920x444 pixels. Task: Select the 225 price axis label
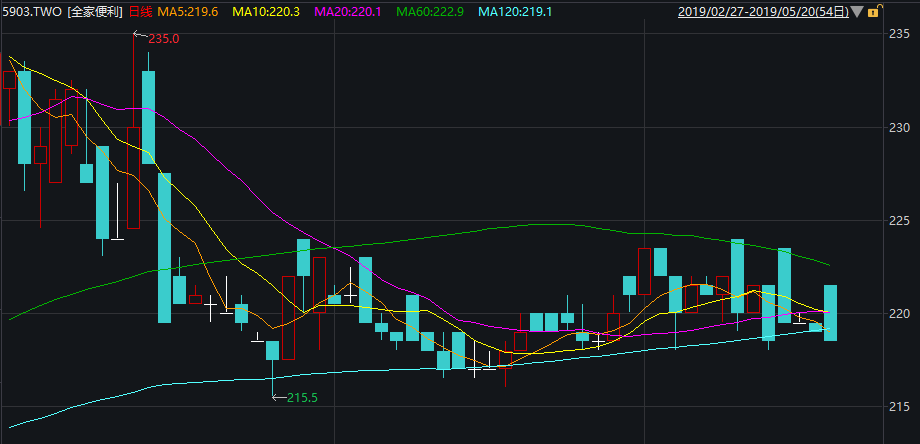tap(899, 220)
